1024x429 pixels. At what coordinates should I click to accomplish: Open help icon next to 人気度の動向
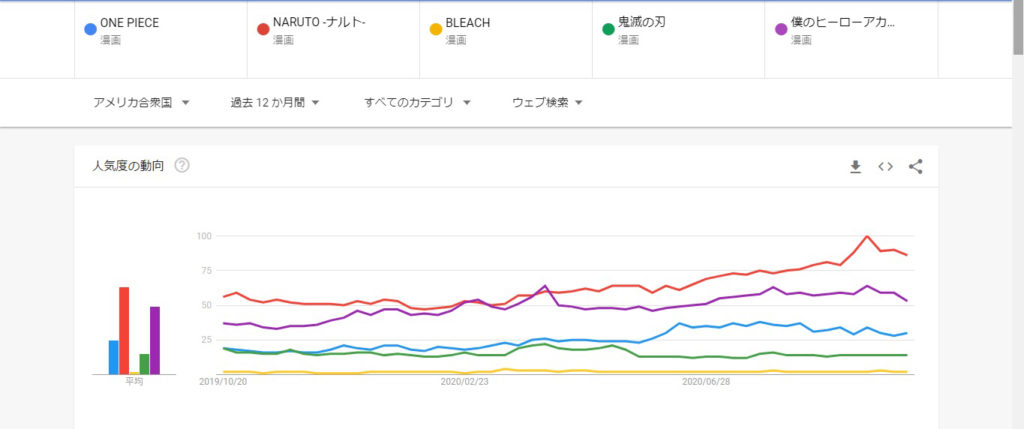182,166
